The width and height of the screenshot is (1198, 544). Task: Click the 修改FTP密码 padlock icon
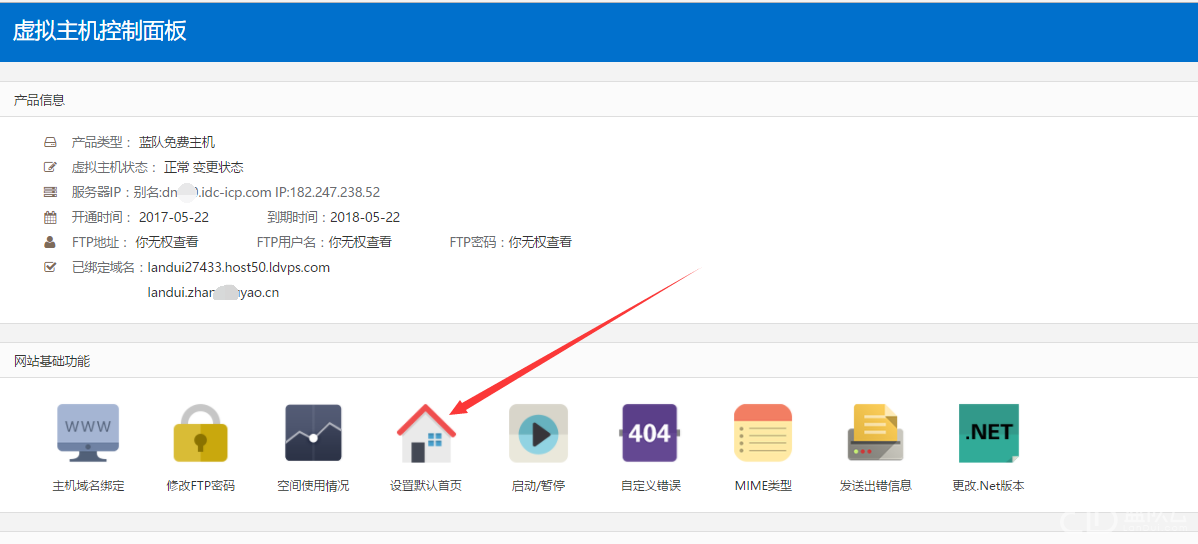(x=200, y=433)
